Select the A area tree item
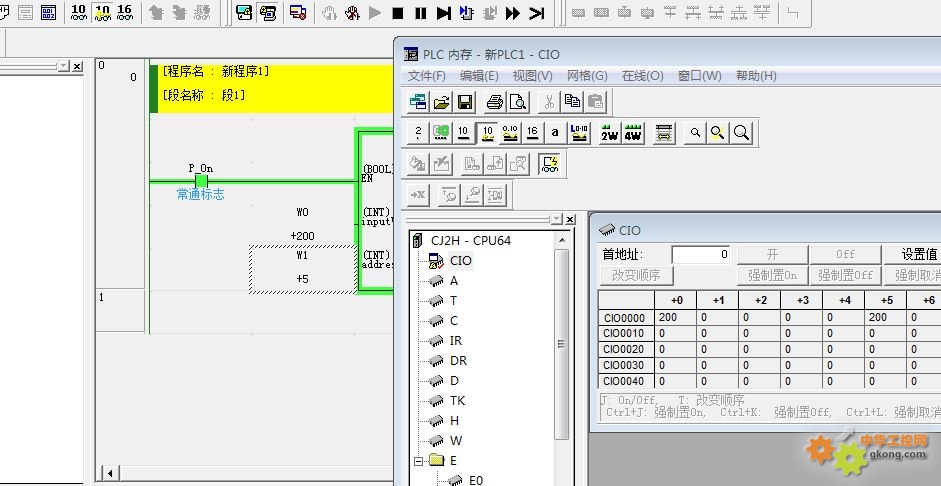Image resolution: width=941 pixels, height=486 pixels. 454,281
